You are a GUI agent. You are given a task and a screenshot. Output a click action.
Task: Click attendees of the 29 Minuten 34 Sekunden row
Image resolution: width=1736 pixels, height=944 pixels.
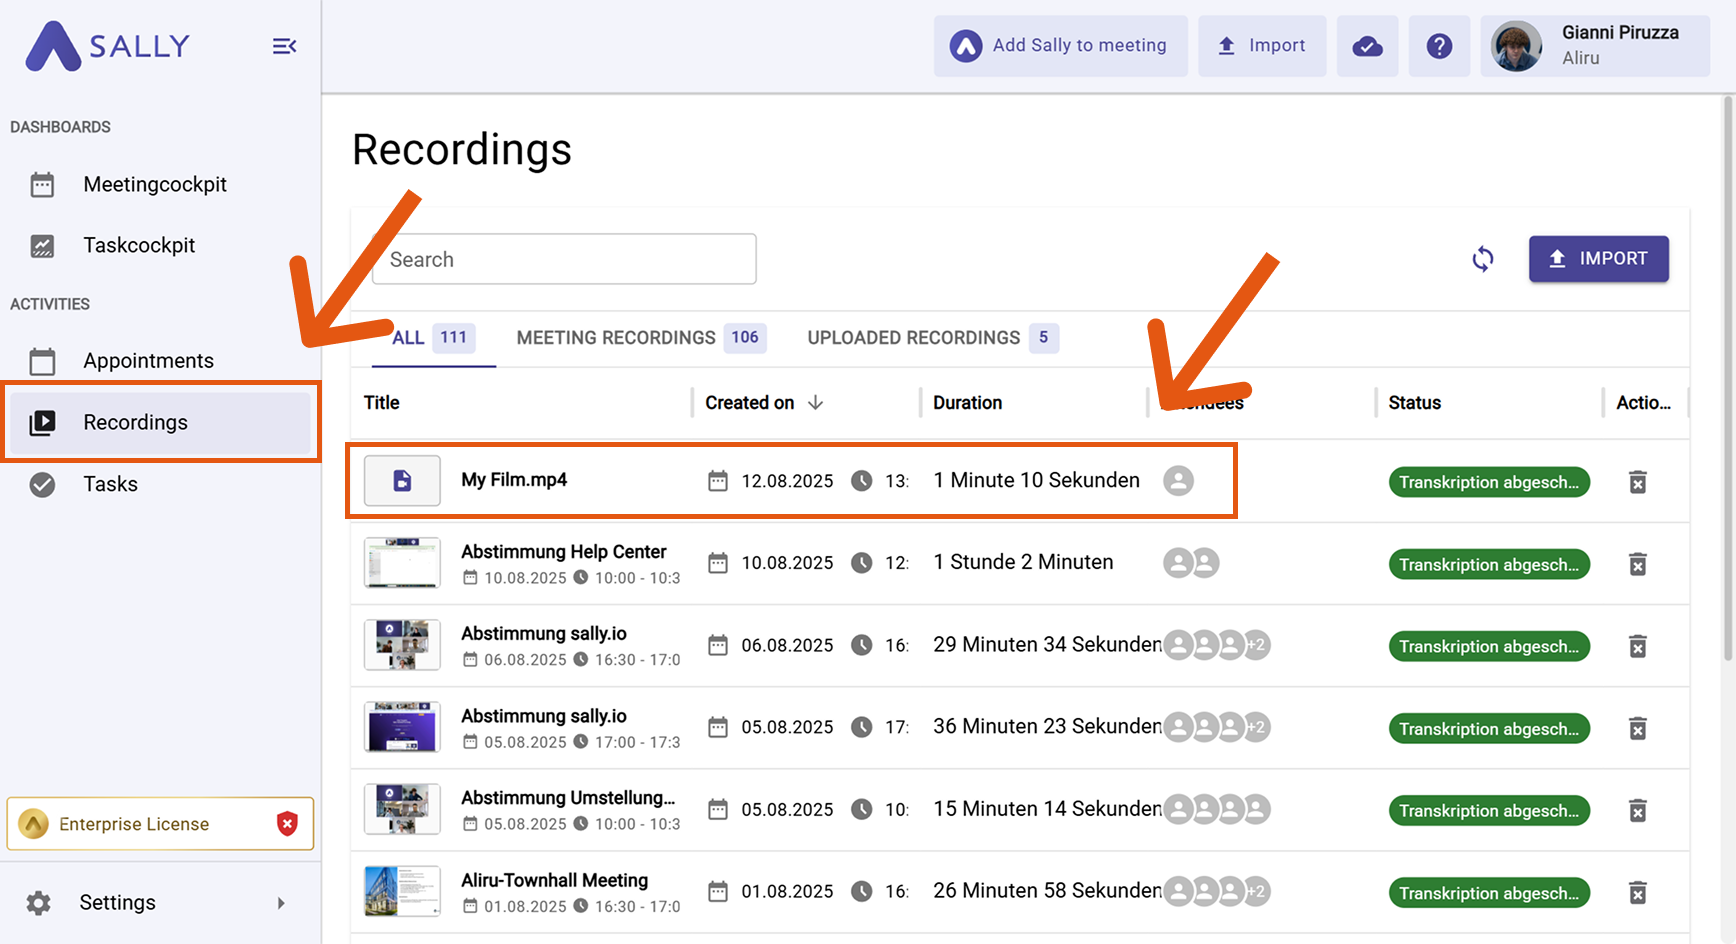point(1216,645)
